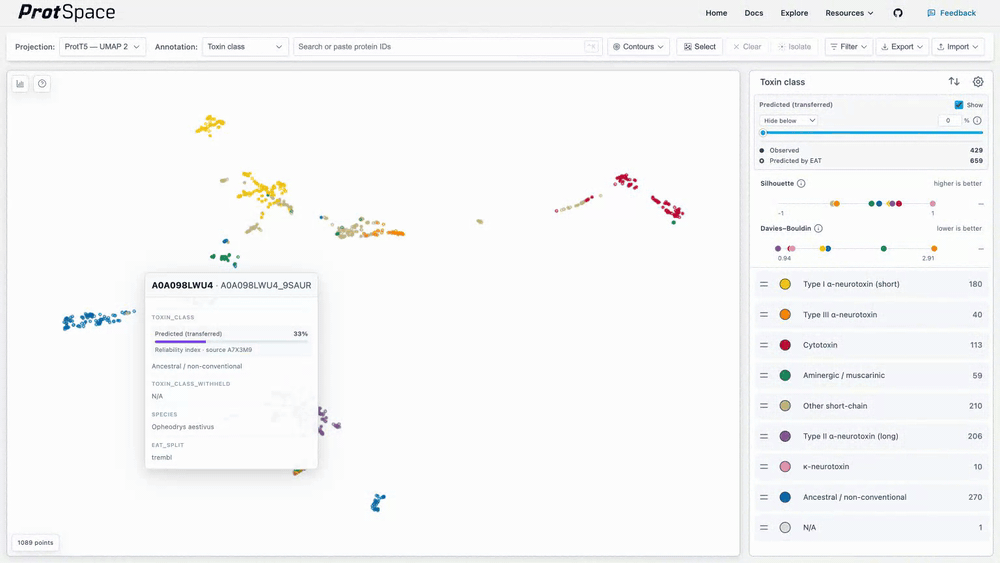Toggle the Show predicted checkbox

[959, 105]
